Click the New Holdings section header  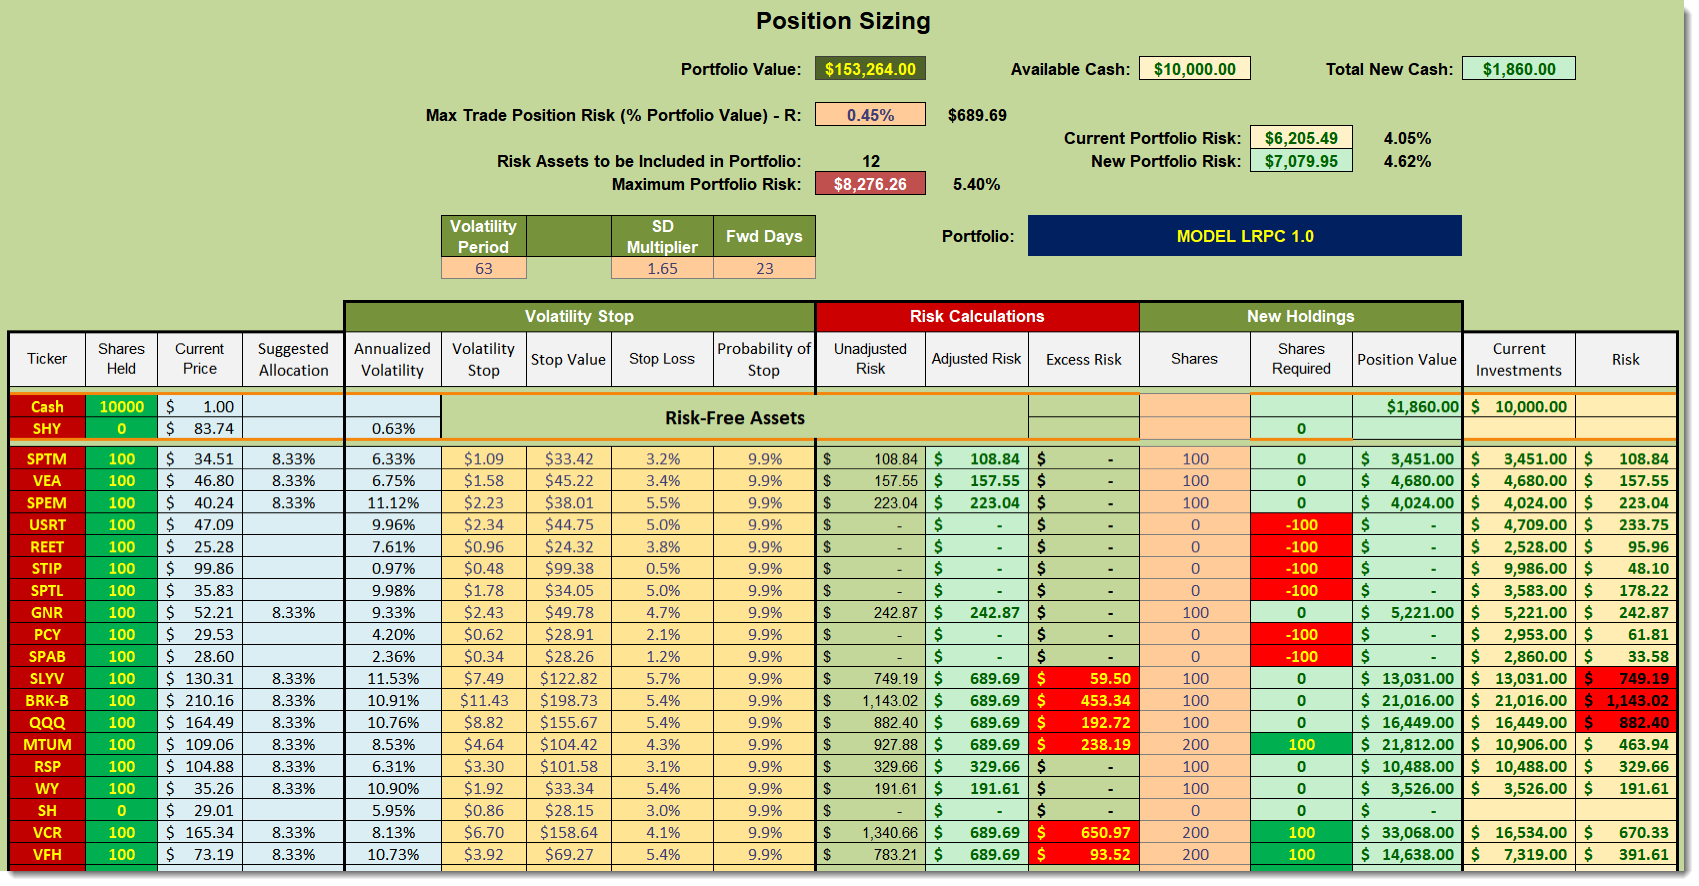[1301, 316]
